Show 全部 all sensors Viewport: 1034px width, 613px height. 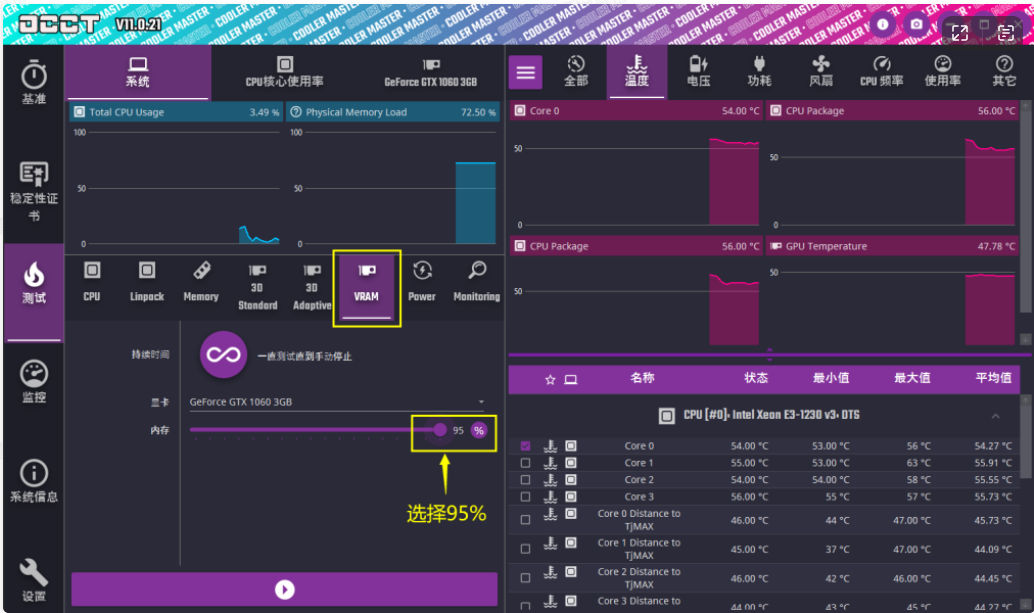pos(576,71)
